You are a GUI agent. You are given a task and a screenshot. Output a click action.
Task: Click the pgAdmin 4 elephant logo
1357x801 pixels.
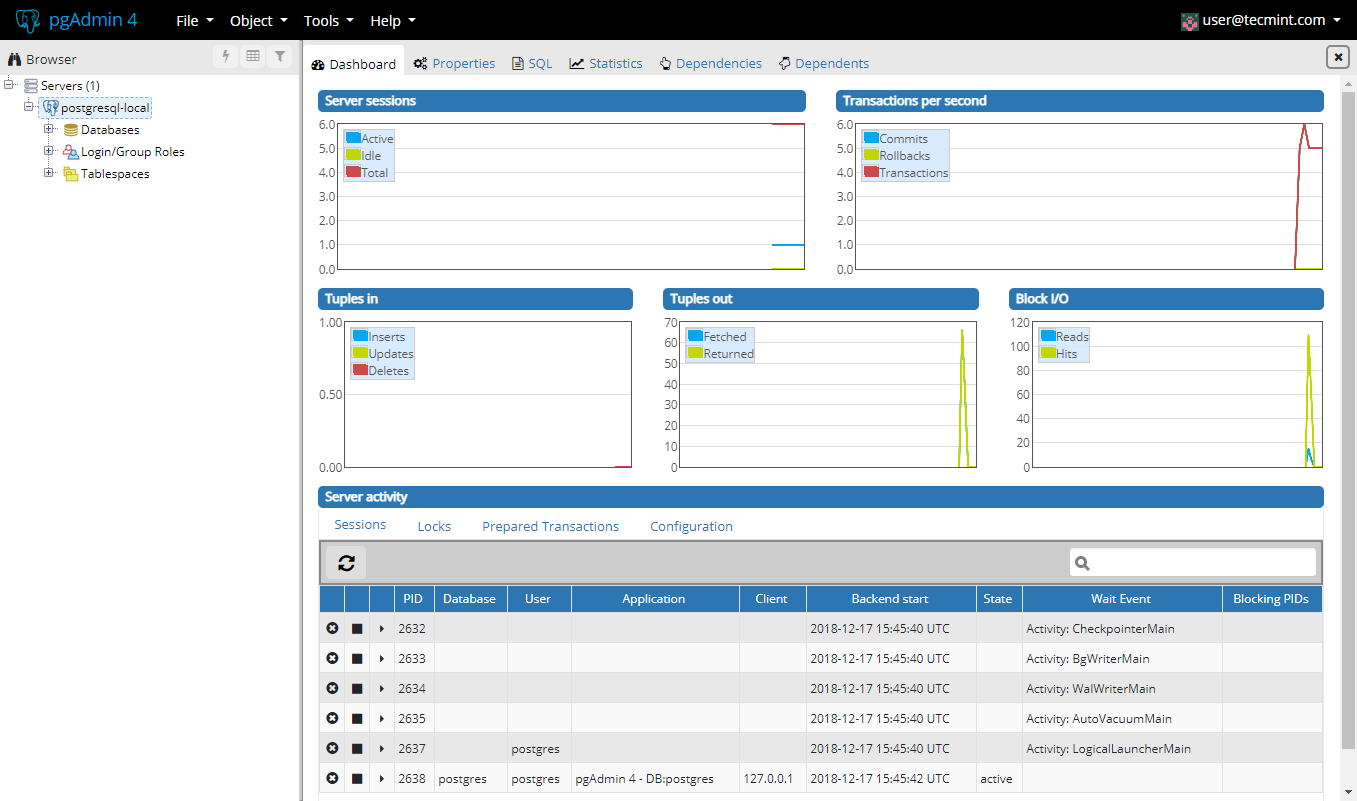point(28,20)
